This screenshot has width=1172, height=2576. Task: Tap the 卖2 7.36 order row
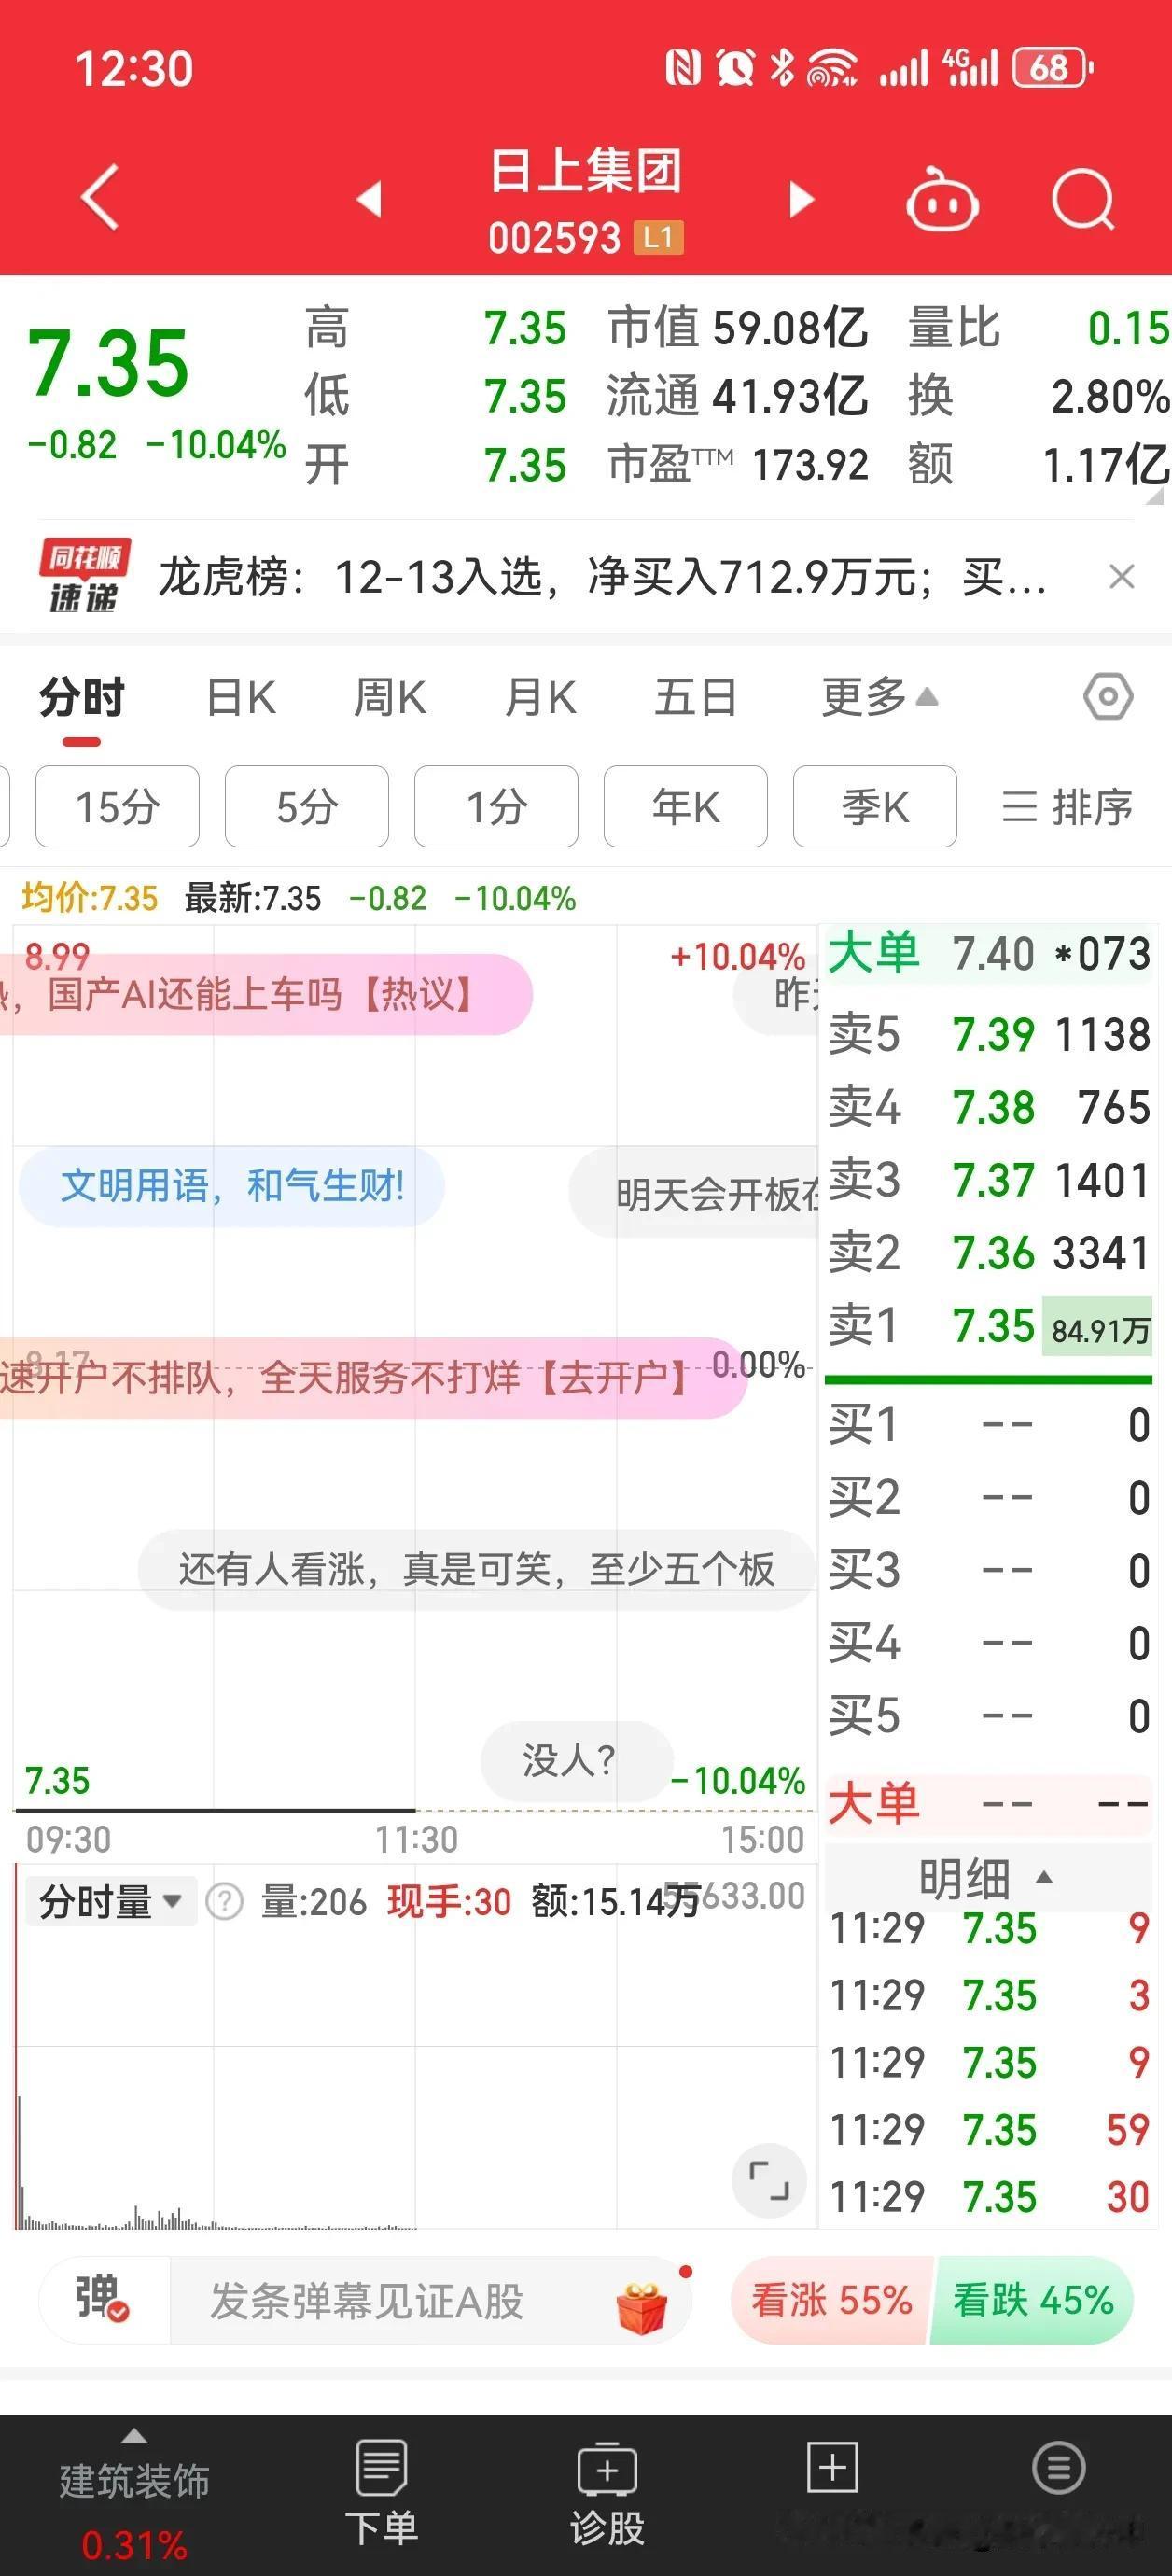[989, 1253]
